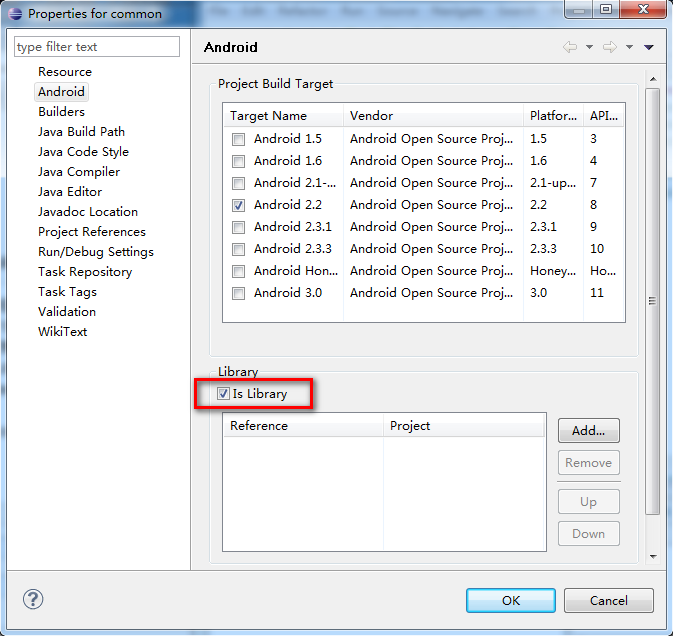
Task: Check the Android Honeycomb target checkbox
Action: pos(238,271)
